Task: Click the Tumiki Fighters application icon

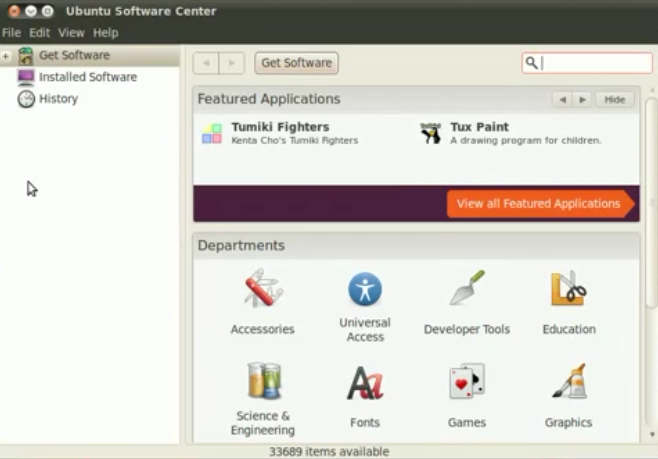Action: tap(212, 133)
